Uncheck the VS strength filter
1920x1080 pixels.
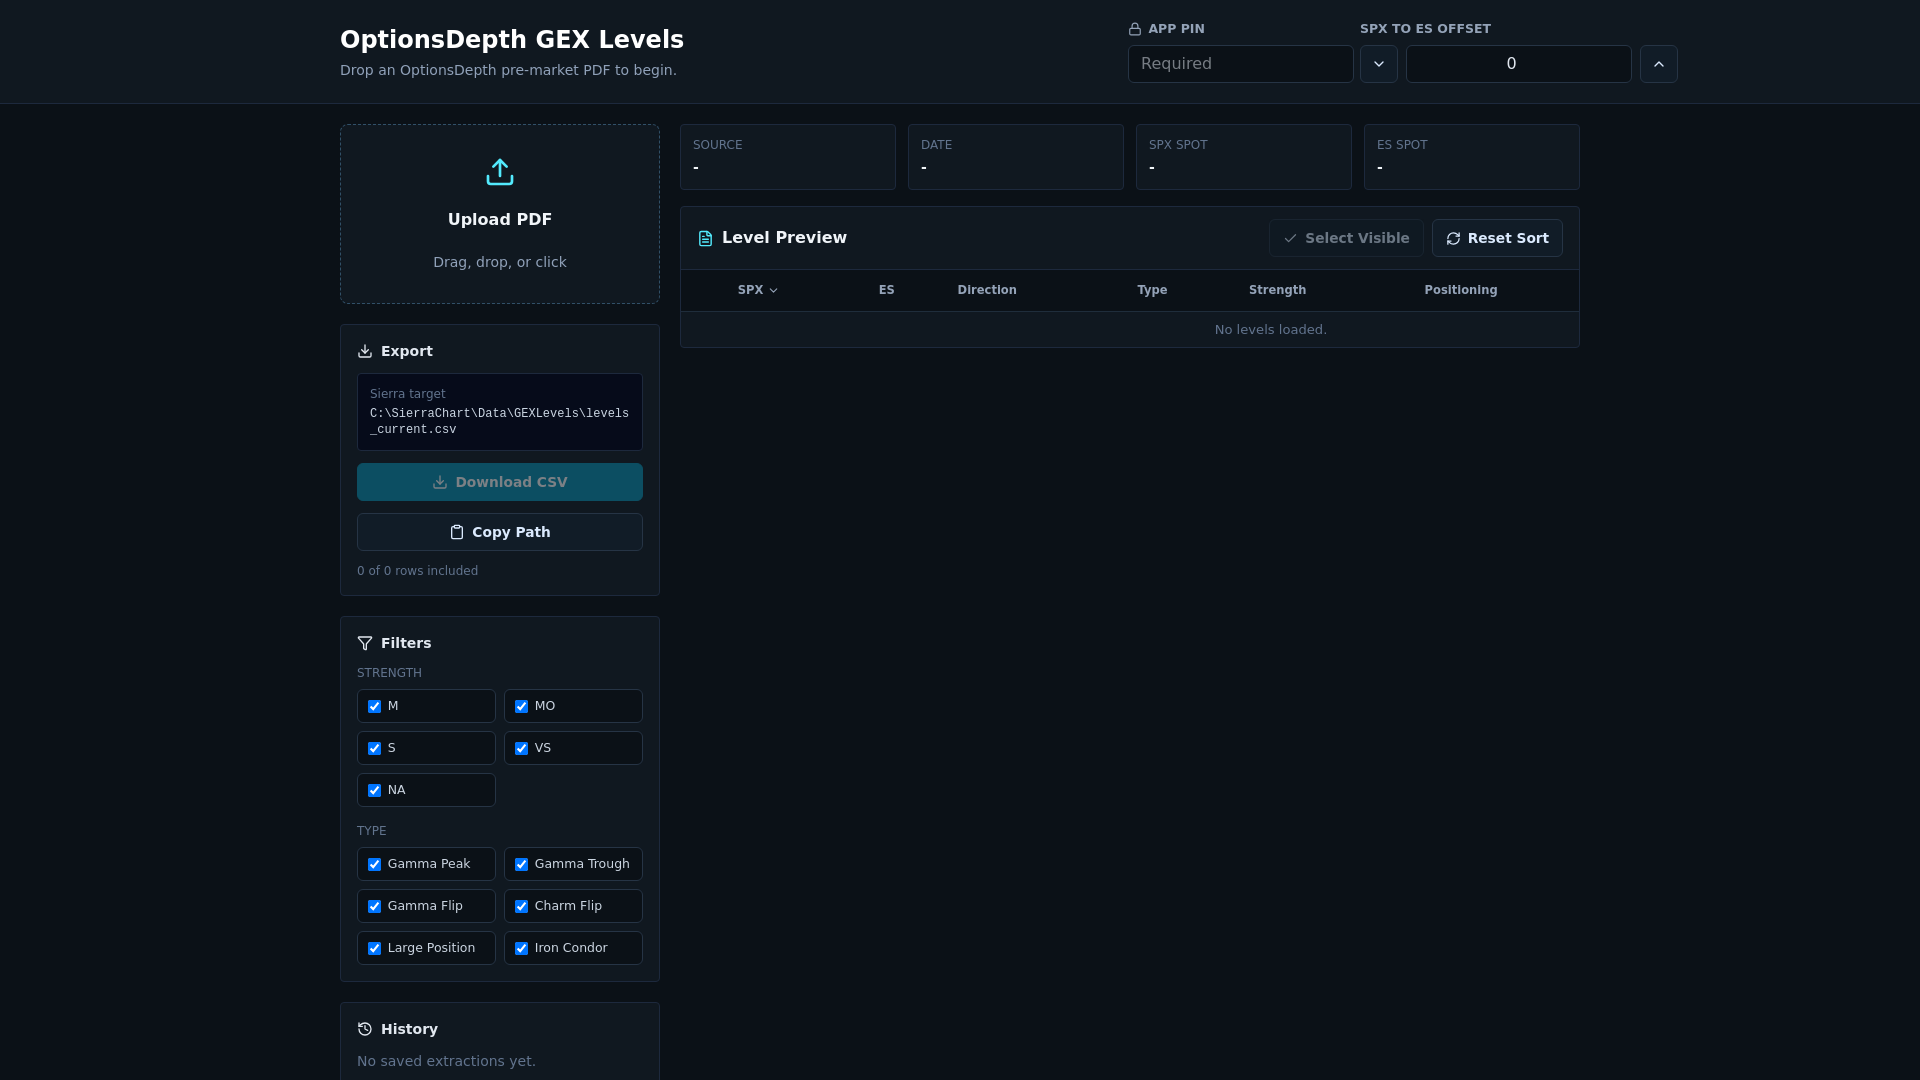(522, 748)
